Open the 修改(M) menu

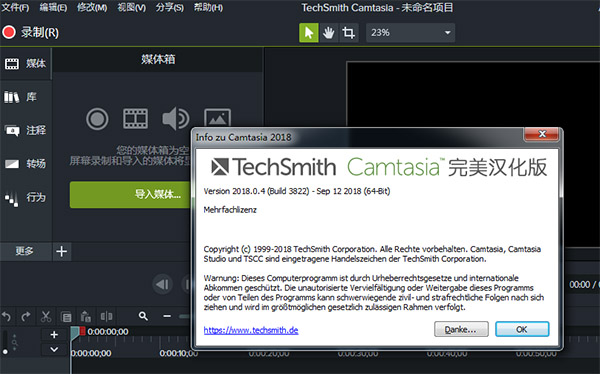(x=92, y=8)
